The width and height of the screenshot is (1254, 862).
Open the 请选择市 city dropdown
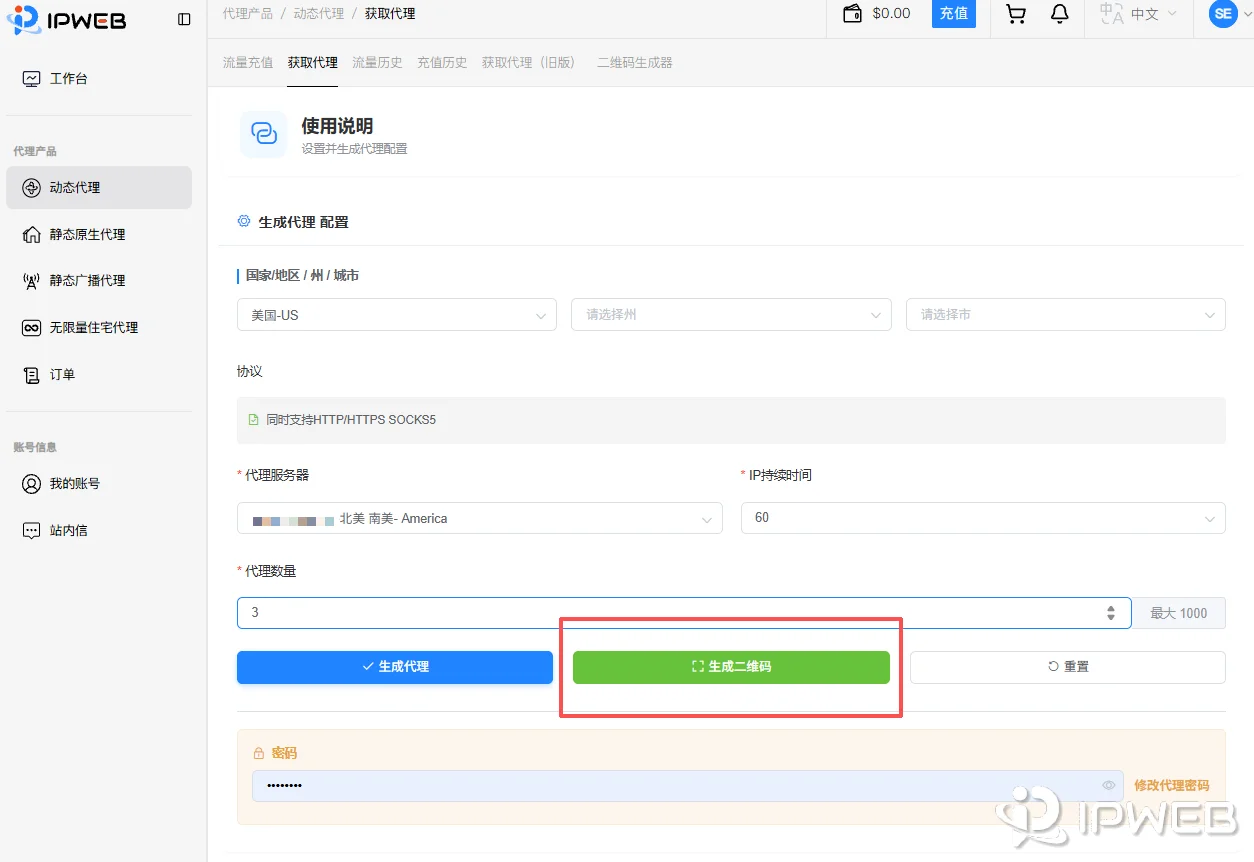[x=1066, y=315]
